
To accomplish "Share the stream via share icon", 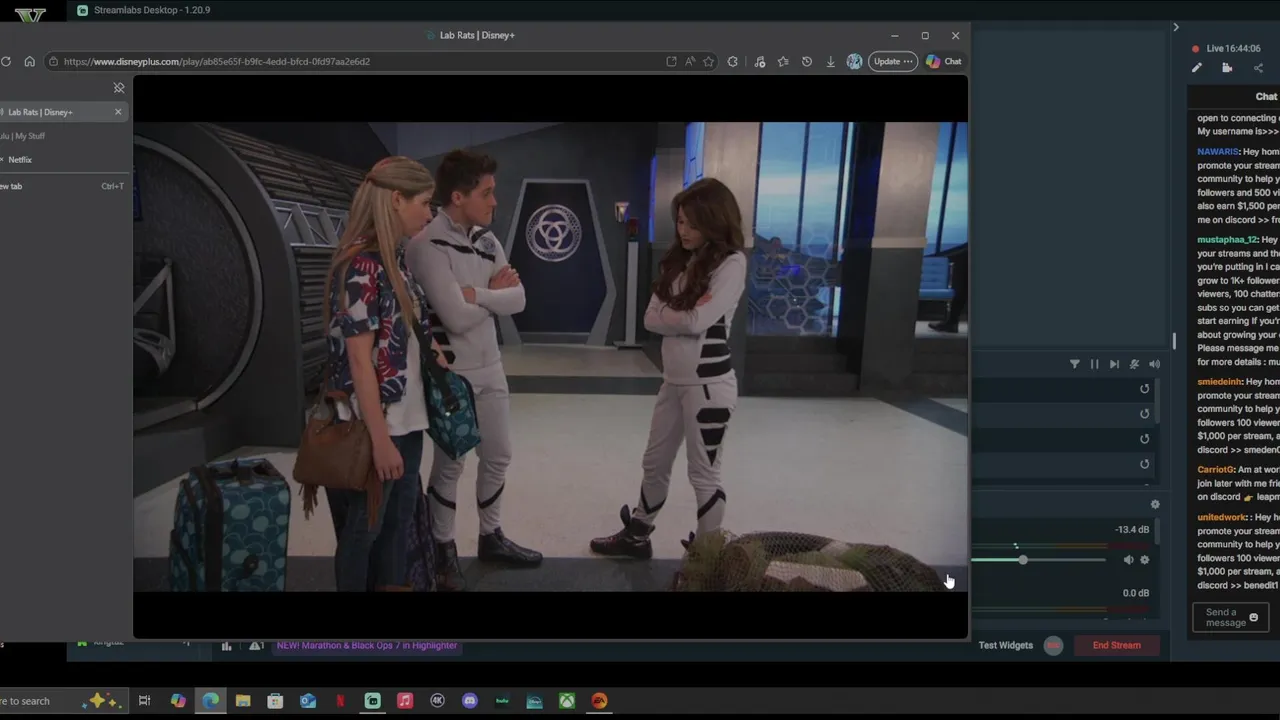I will click(1258, 68).
